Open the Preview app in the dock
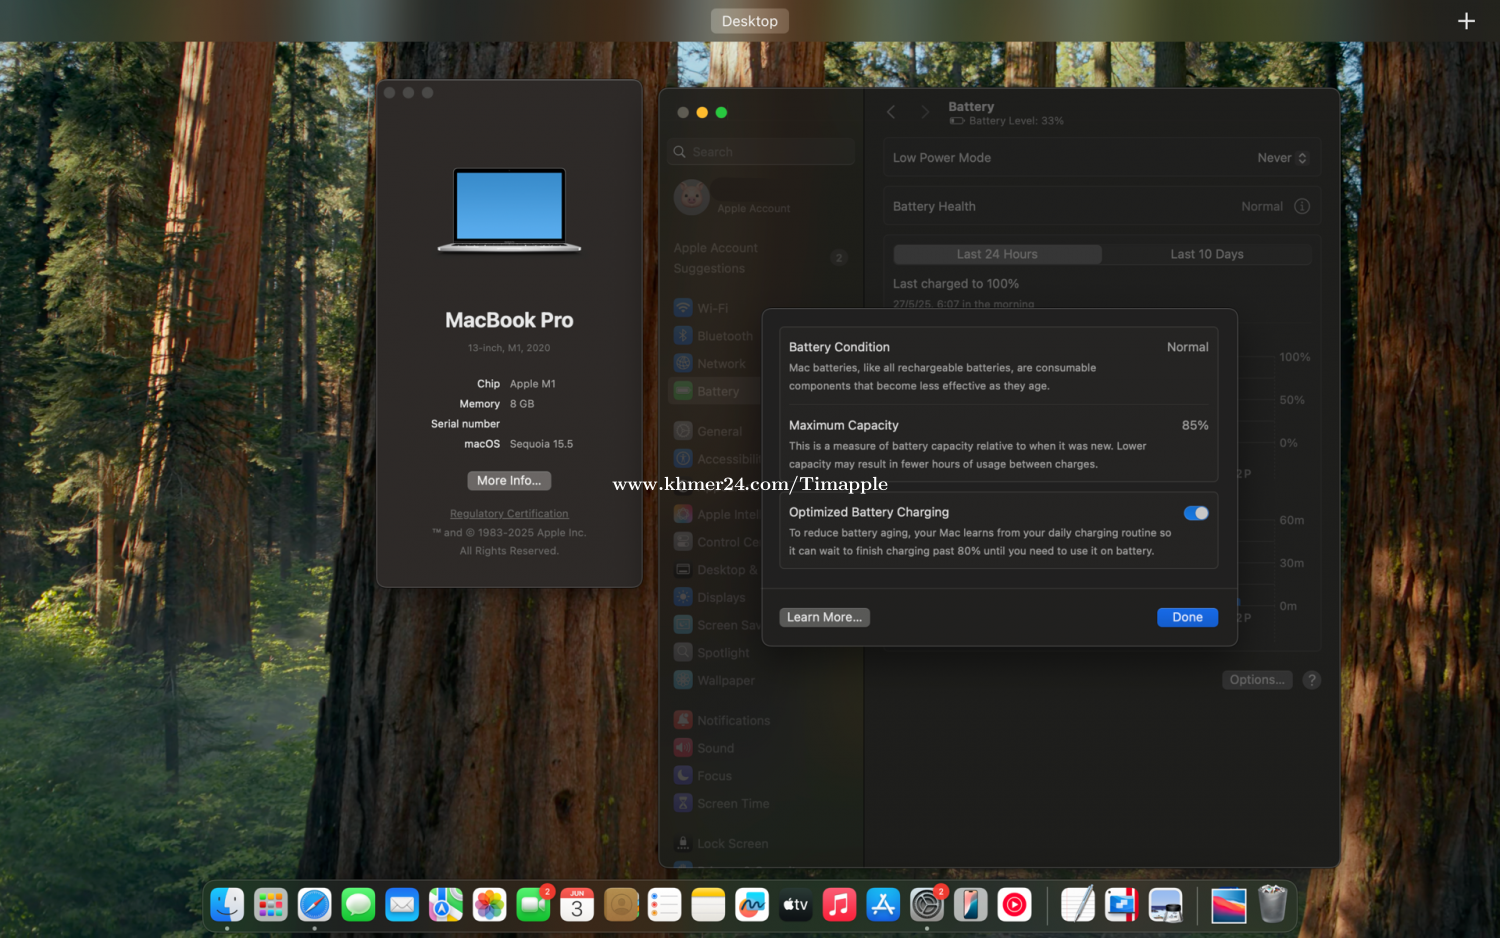Viewport: 1500px width, 938px height. pyautogui.click(x=1165, y=905)
